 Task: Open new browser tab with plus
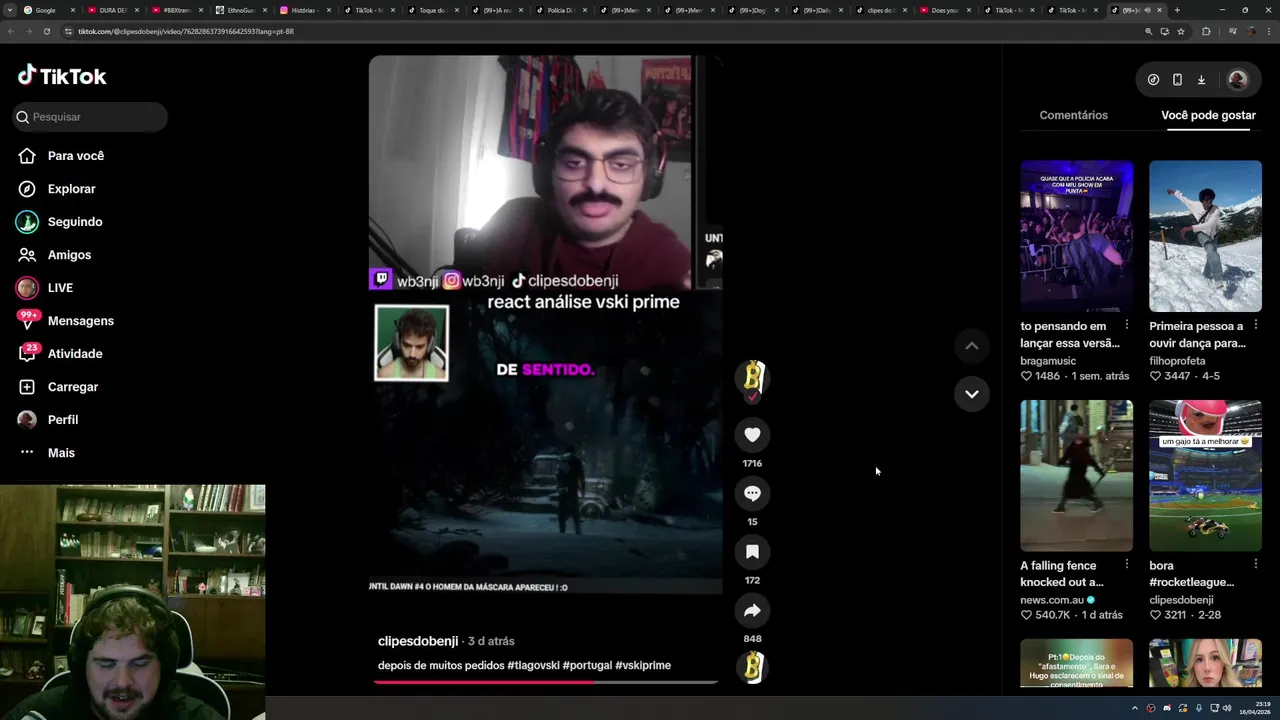tap(1176, 10)
